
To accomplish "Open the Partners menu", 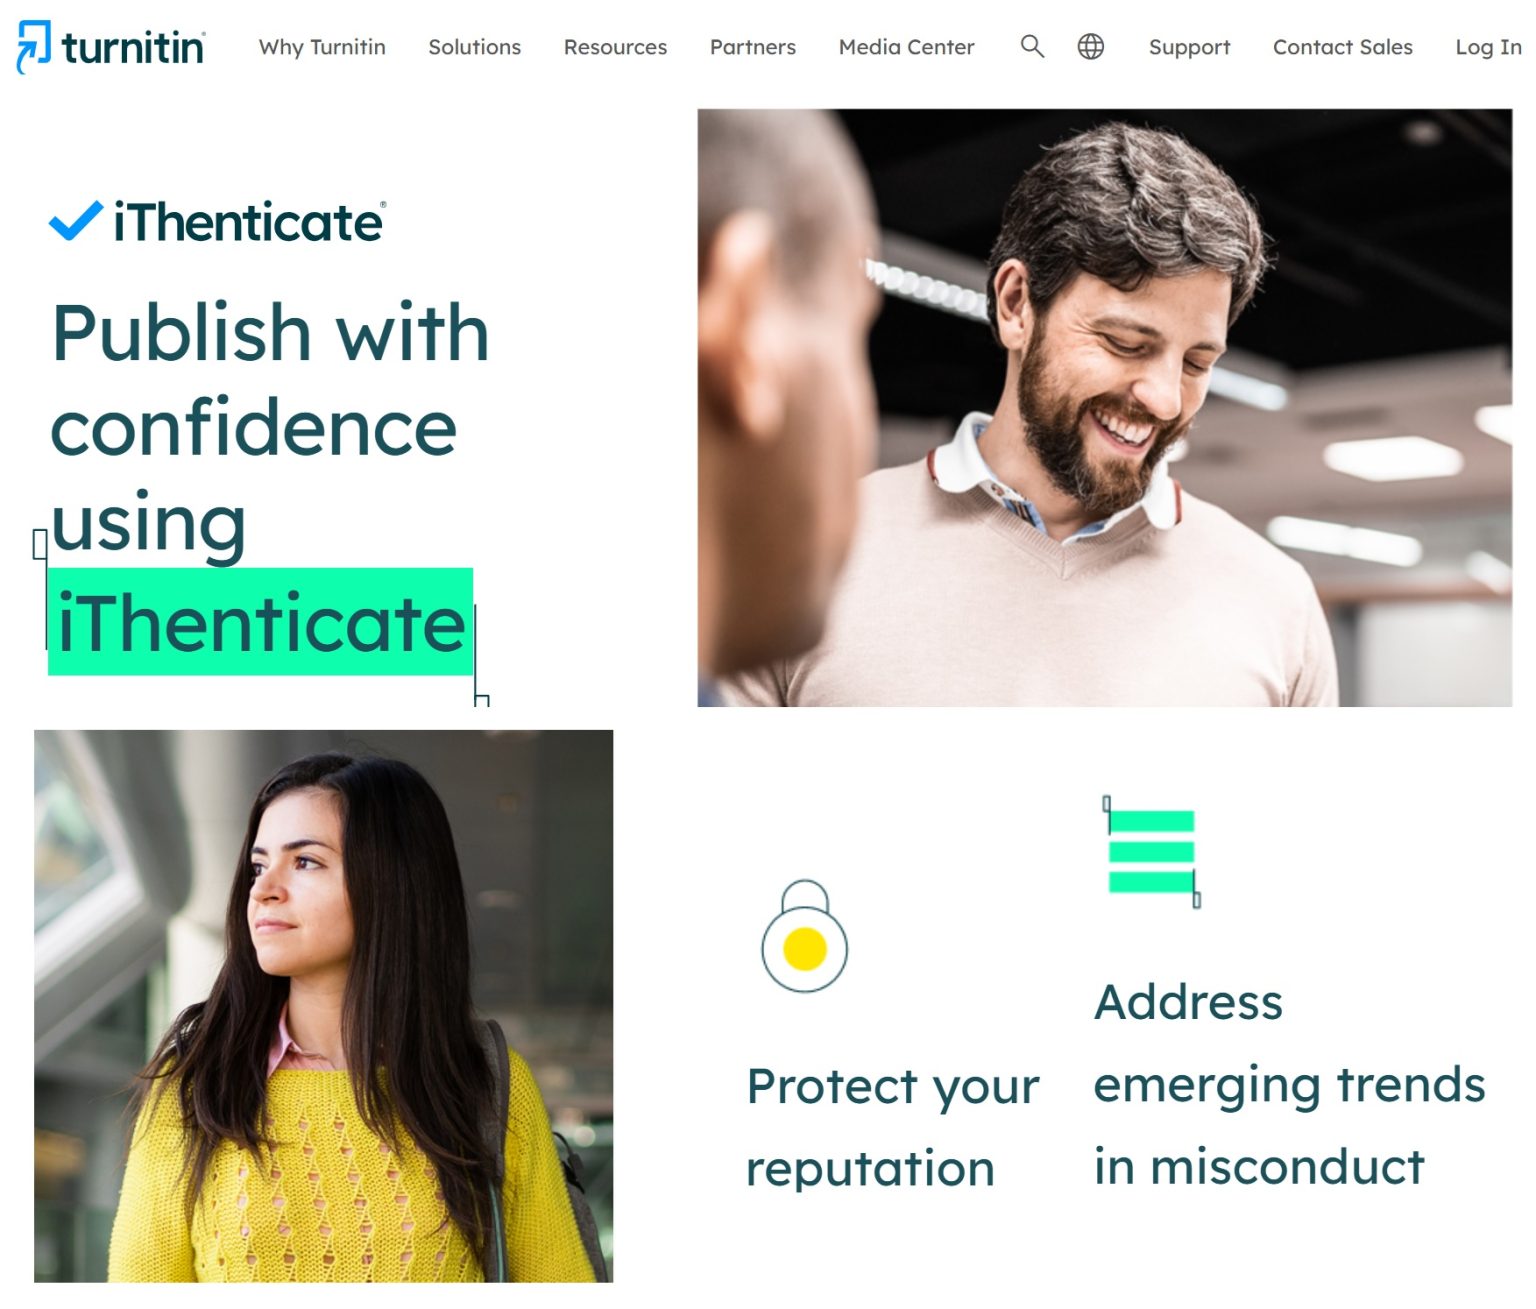I will click(x=752, y=47).
